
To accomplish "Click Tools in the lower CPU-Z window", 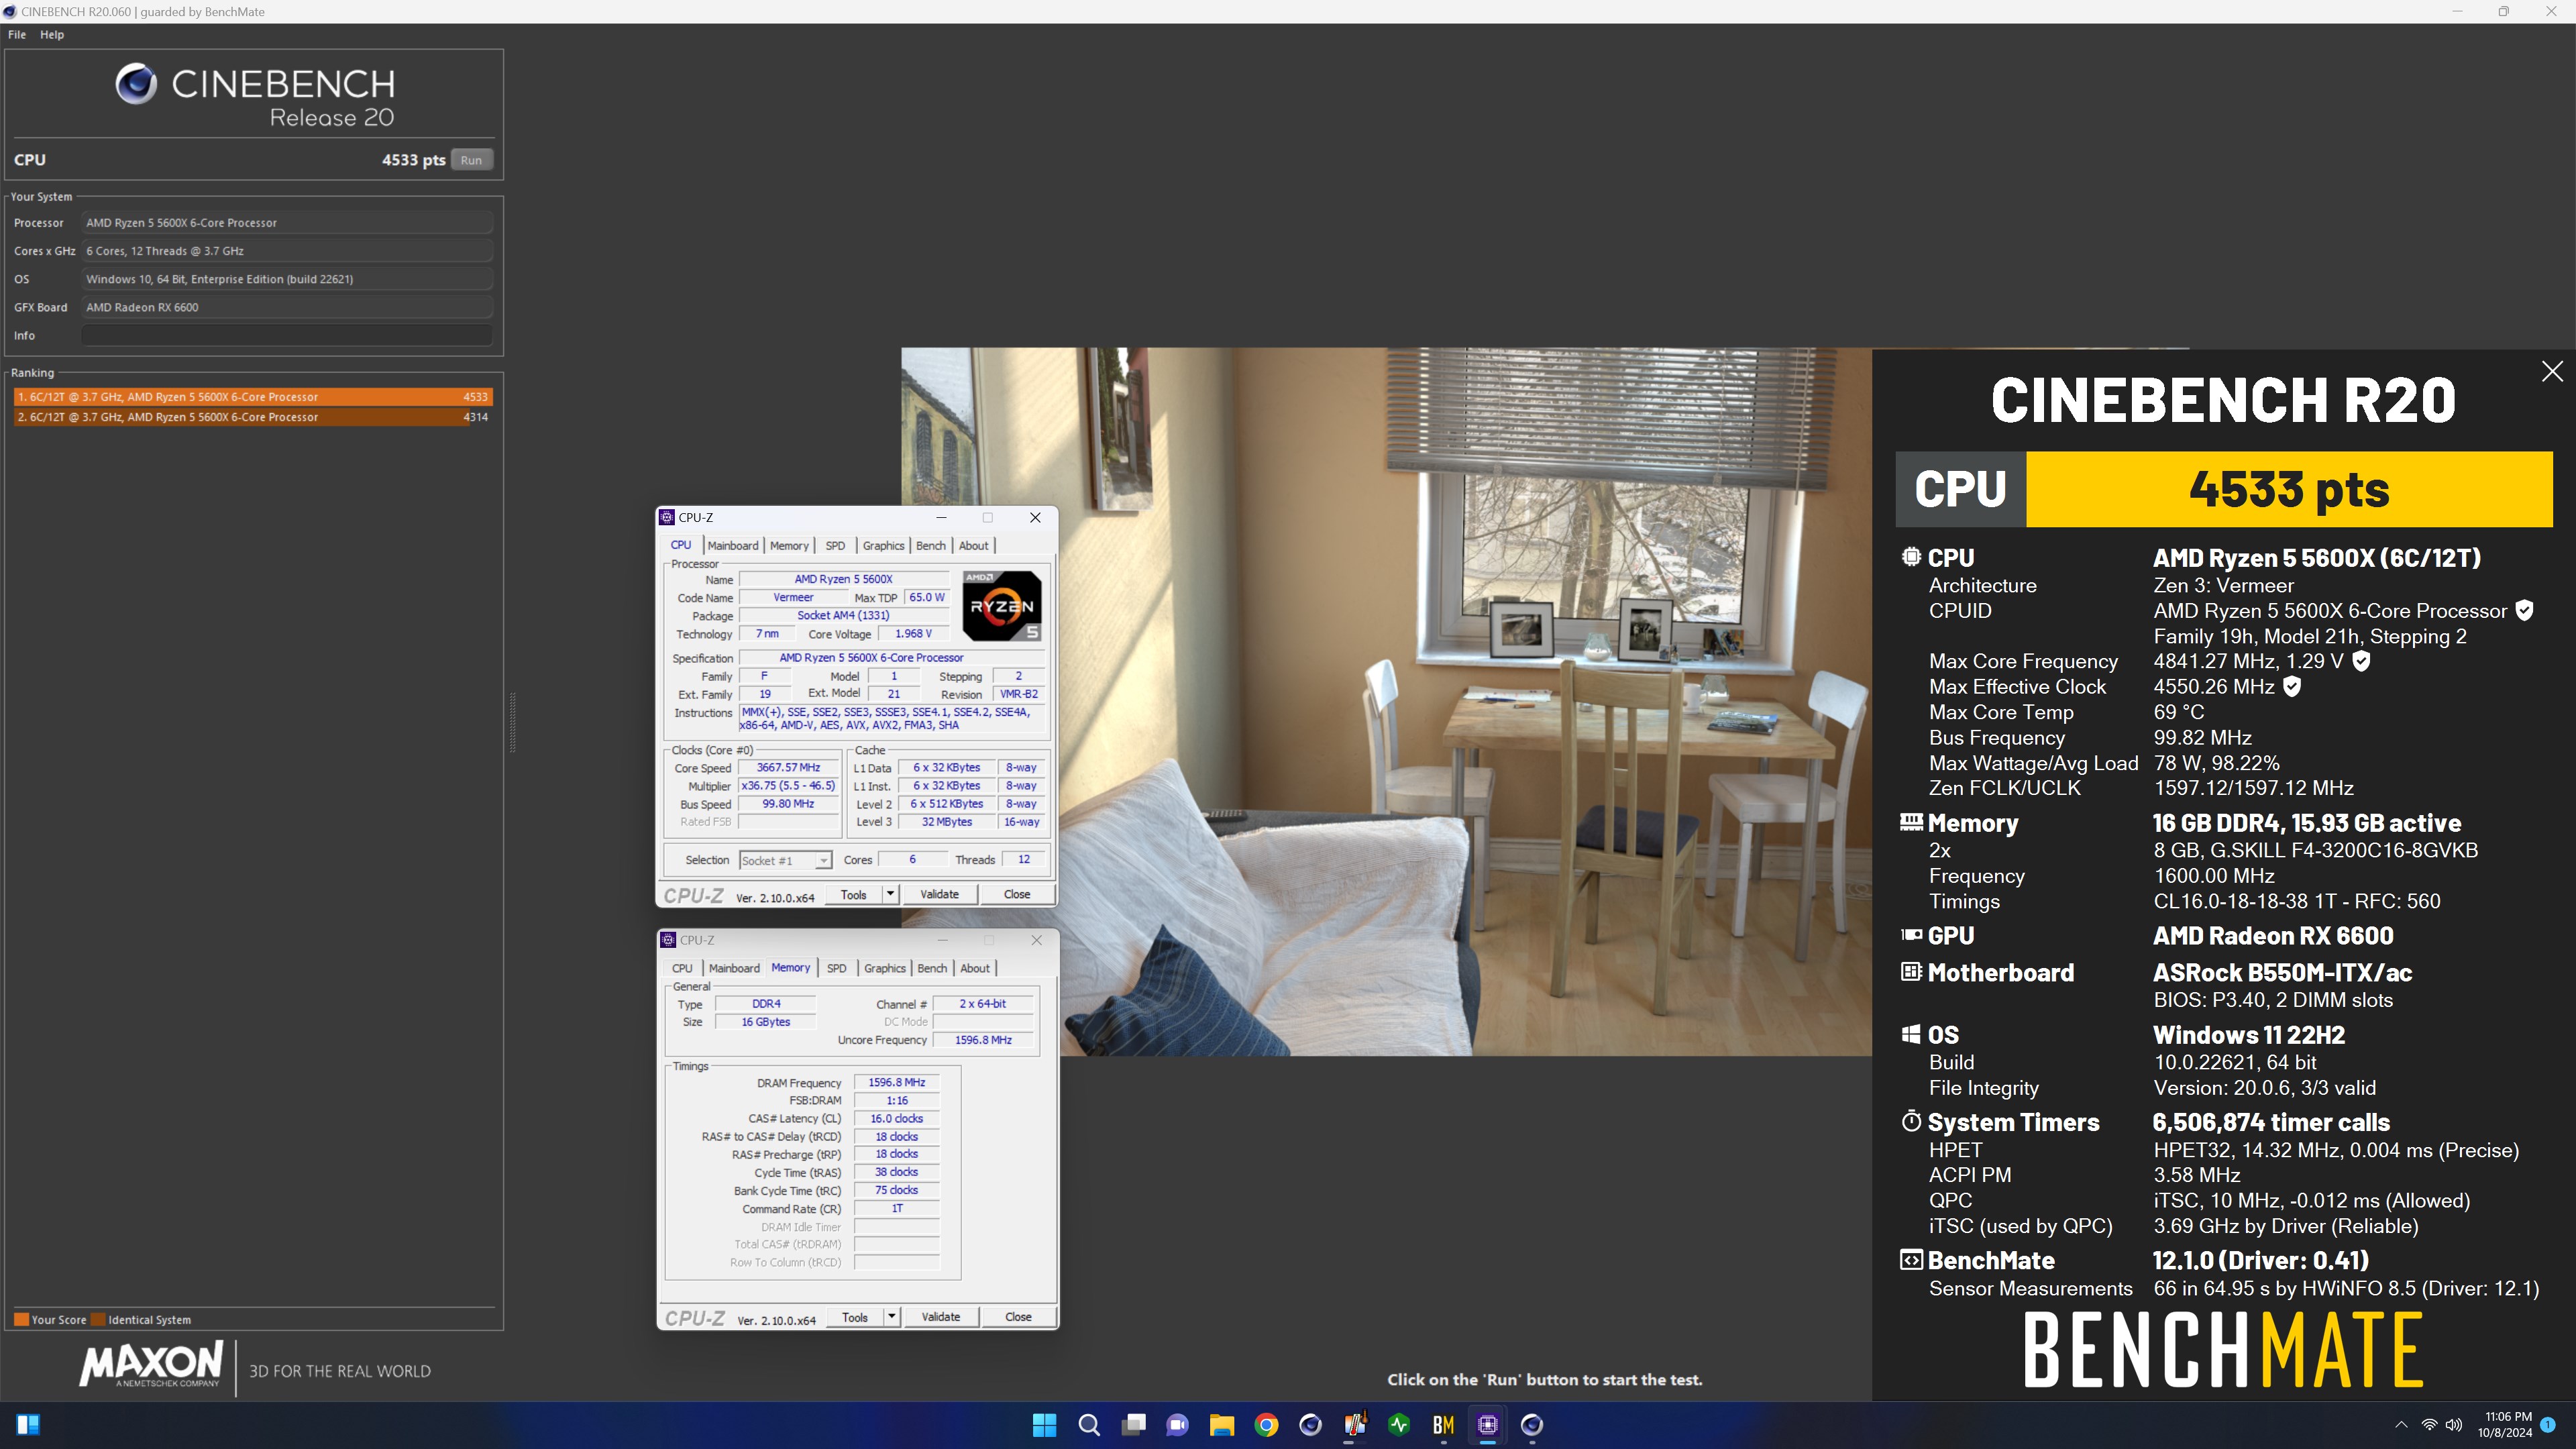I will 855,1317.
